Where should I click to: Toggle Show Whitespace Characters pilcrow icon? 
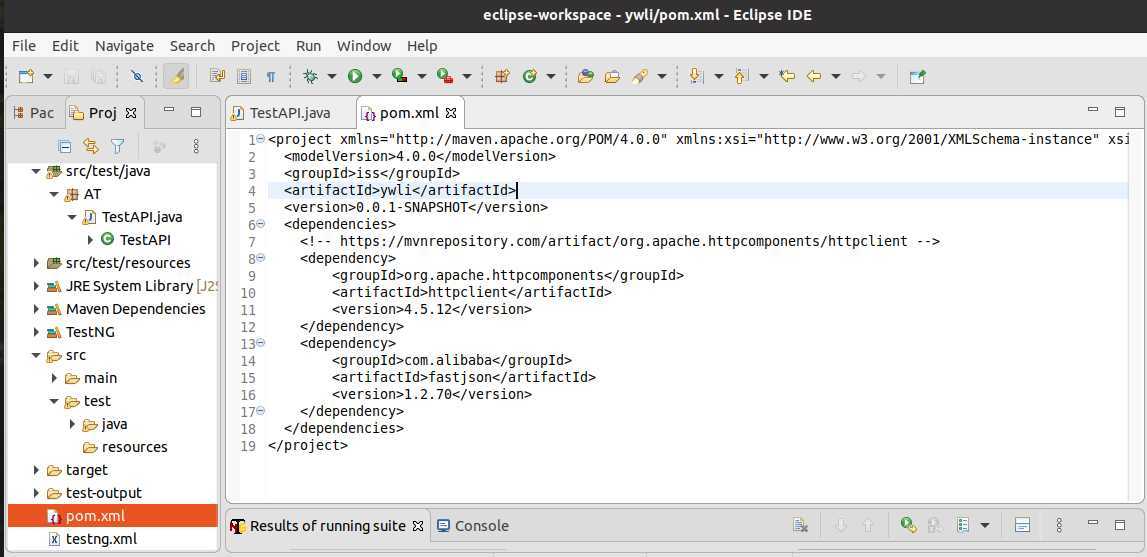(x=271, y=76)
